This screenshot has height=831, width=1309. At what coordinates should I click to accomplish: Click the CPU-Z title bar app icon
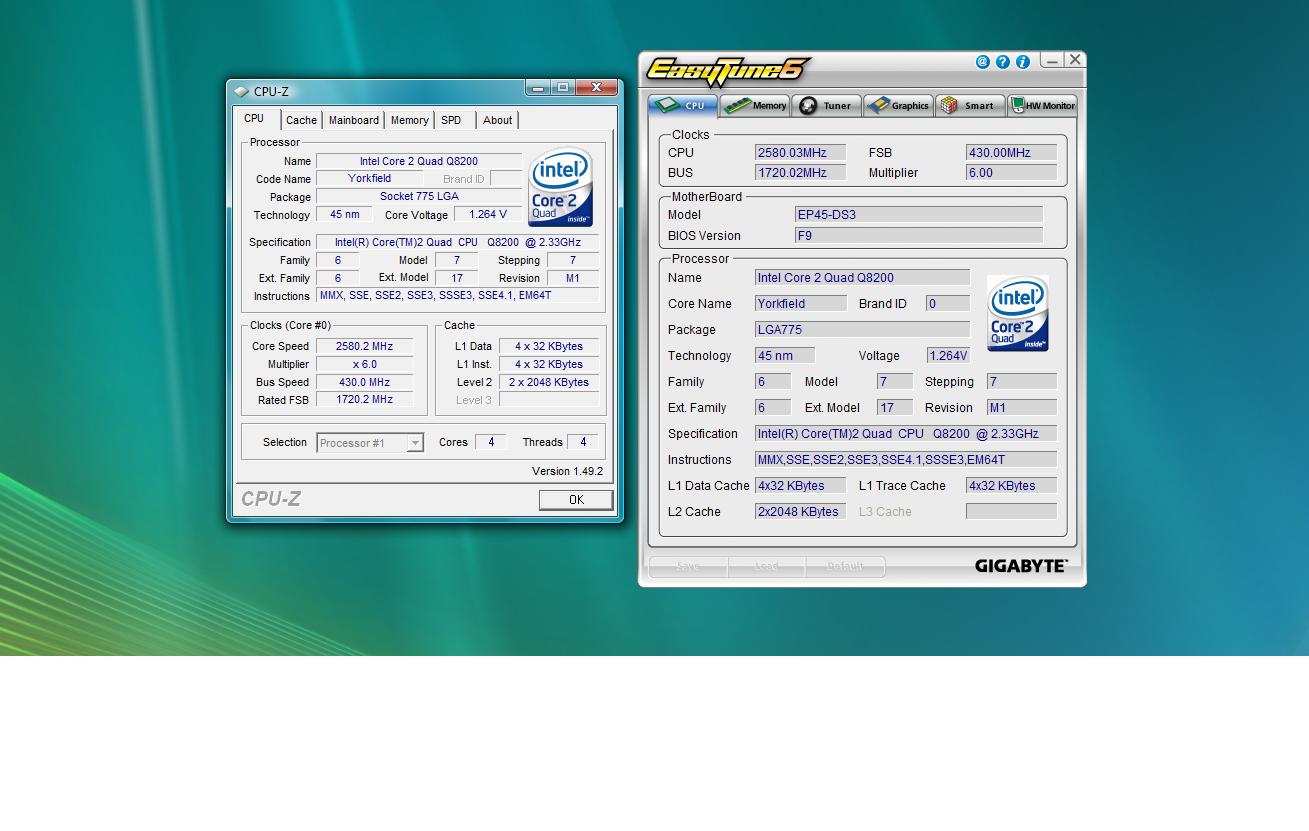[x=241, y=92]
